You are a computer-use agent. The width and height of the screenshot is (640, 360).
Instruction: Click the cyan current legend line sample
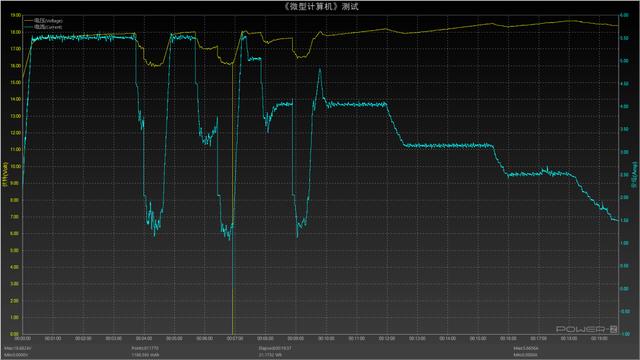point(29,27)
